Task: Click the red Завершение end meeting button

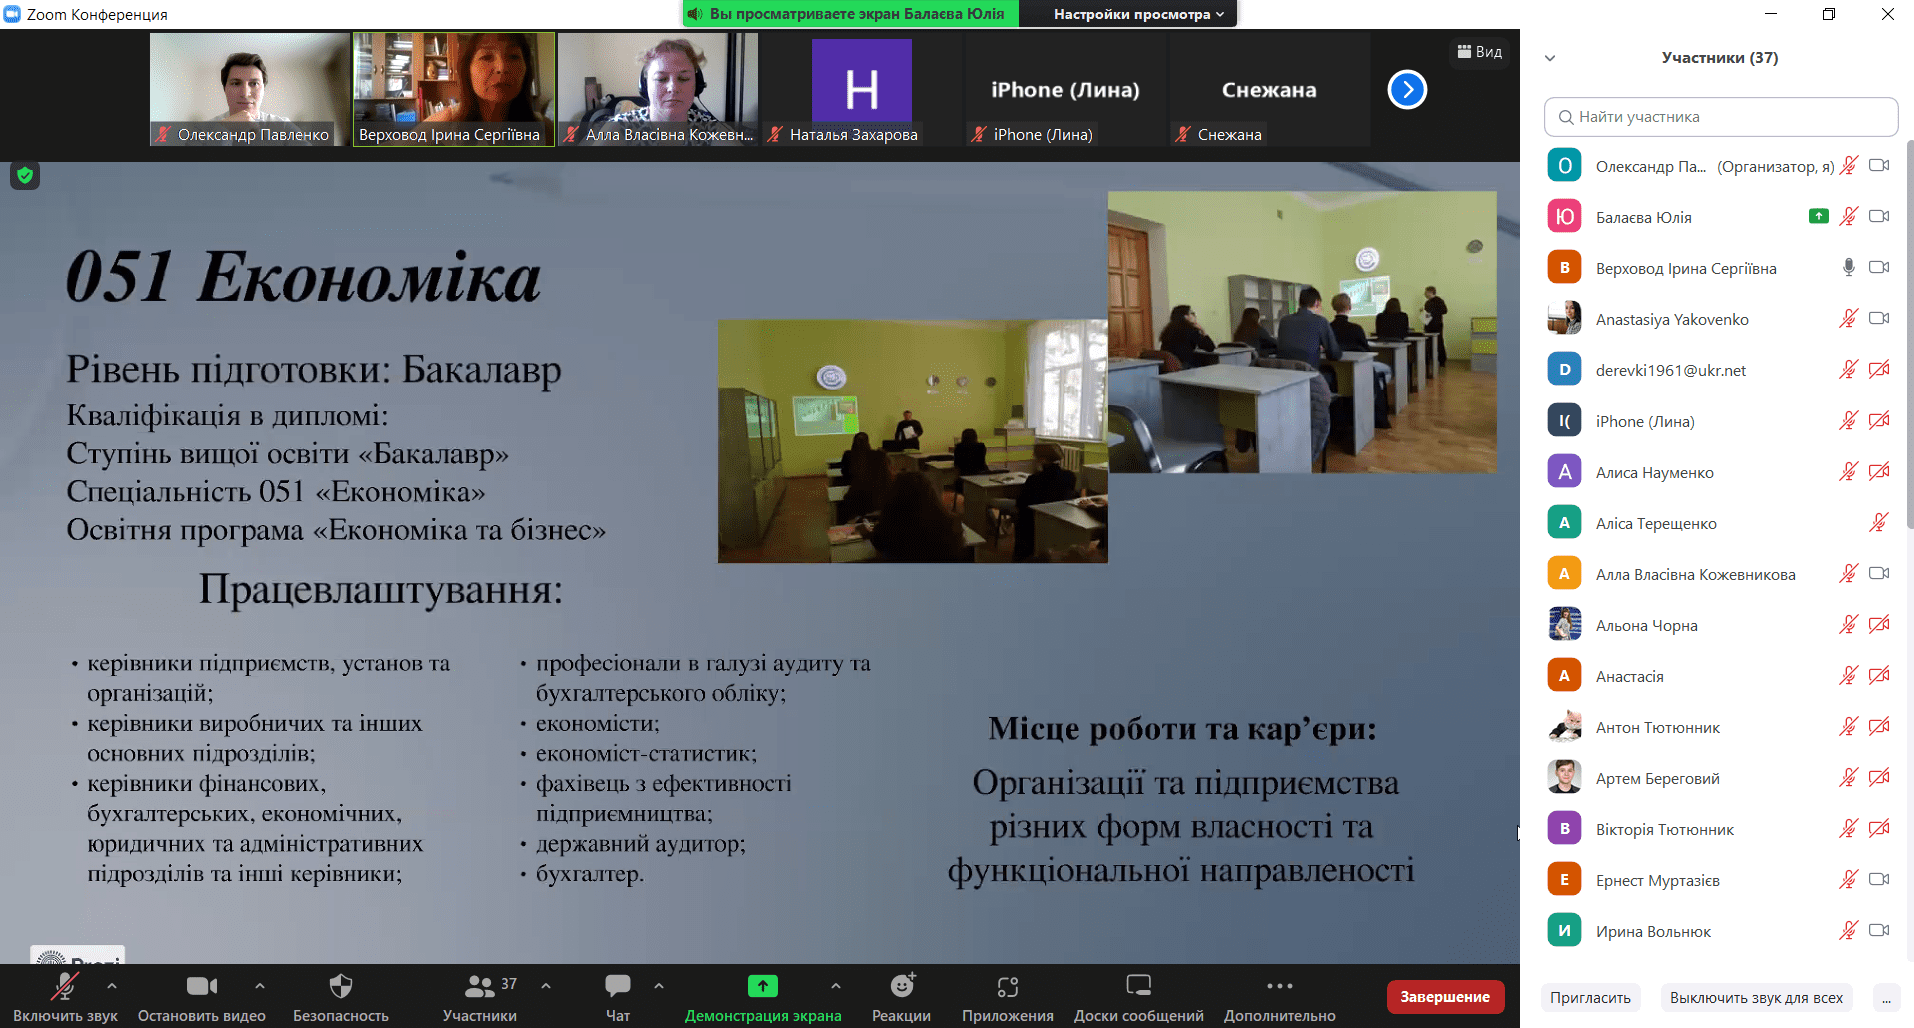Action: (x=1444, y=997)
